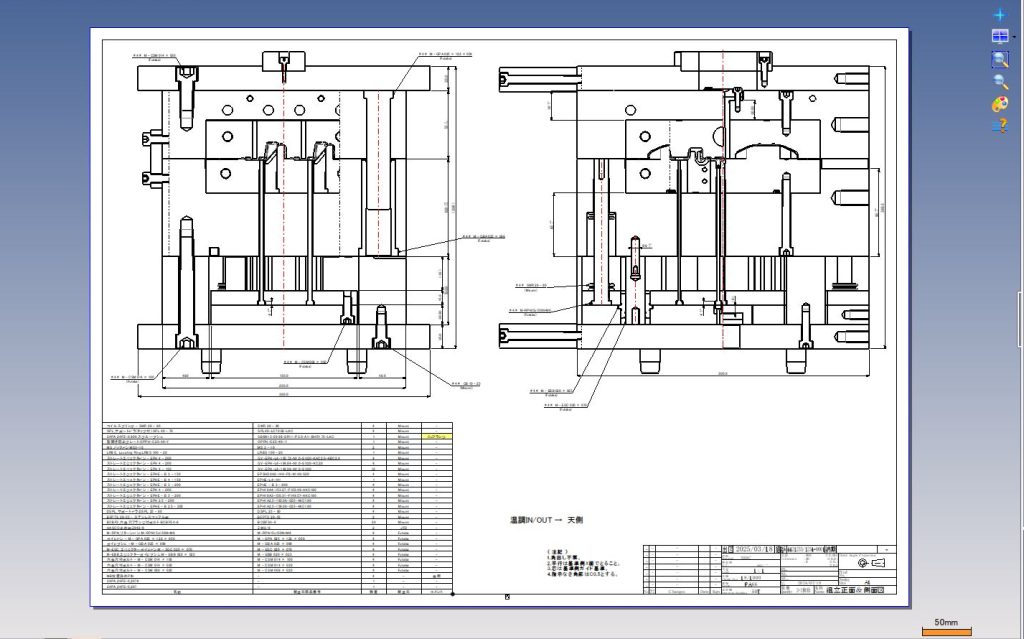Click the projection symbol in title block
Viewport: 1024px width, 639px height.
click(x=863, y=565)
